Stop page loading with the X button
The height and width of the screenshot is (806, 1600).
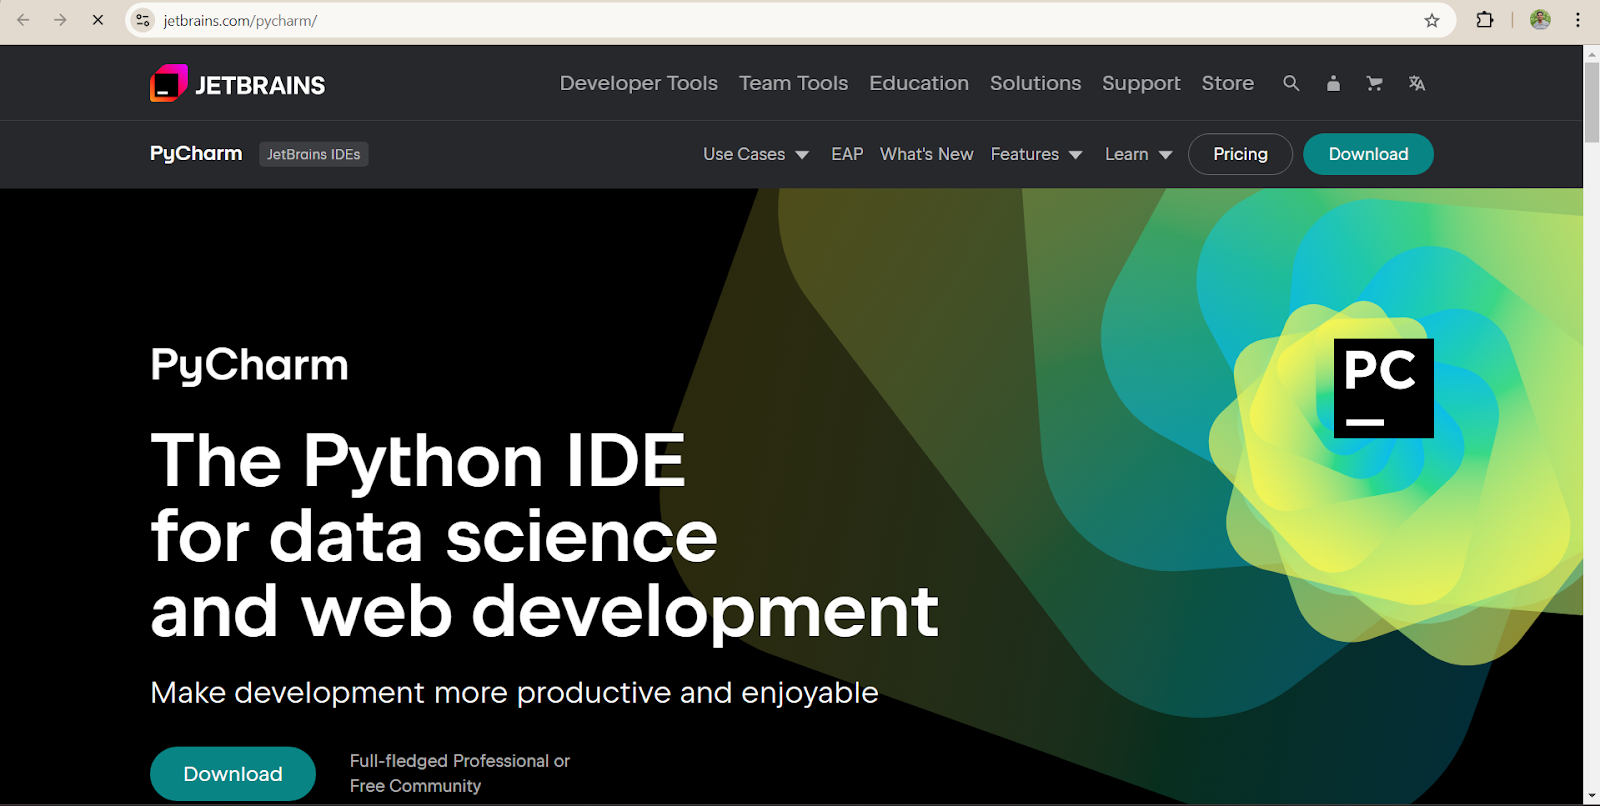(x=98, y=20)
